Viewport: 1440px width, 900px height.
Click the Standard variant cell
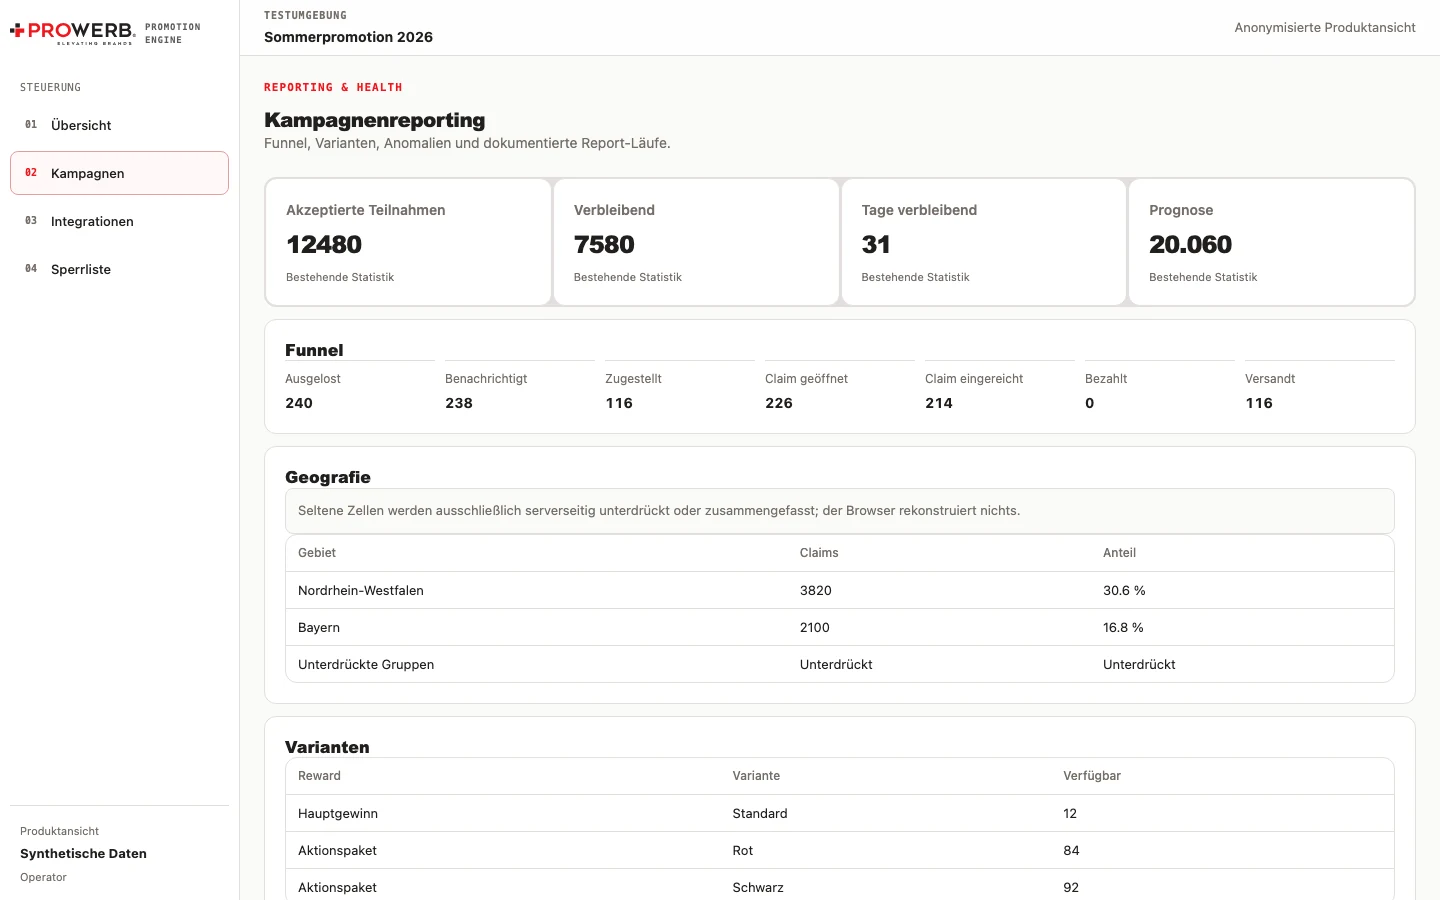tap(760, 814)
